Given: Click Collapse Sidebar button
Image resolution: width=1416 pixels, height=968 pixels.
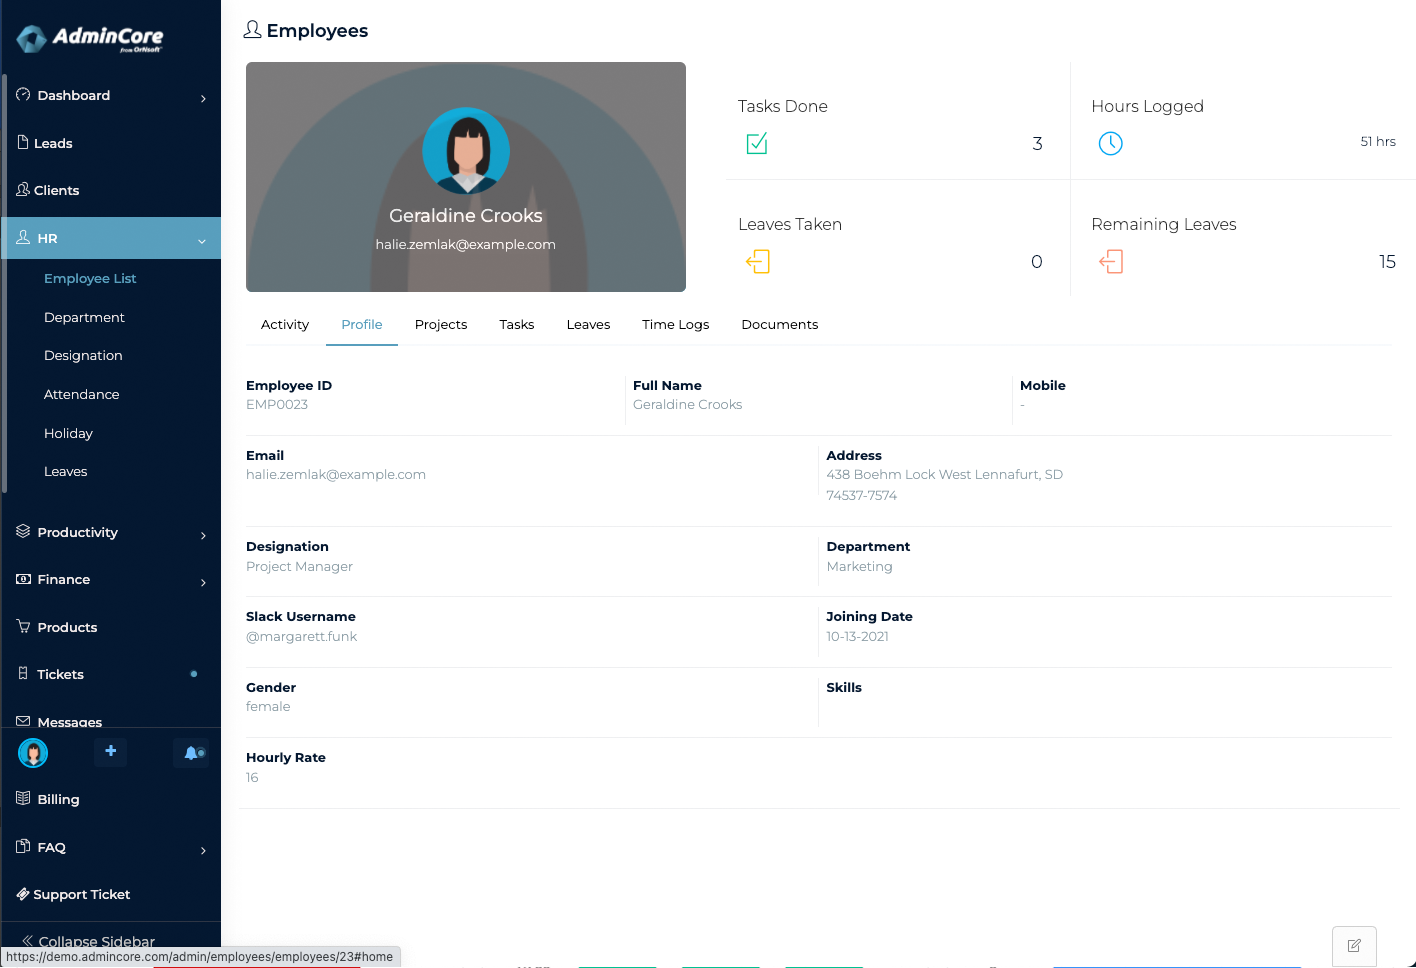Looking at the screenshot, I should point(88,941).
